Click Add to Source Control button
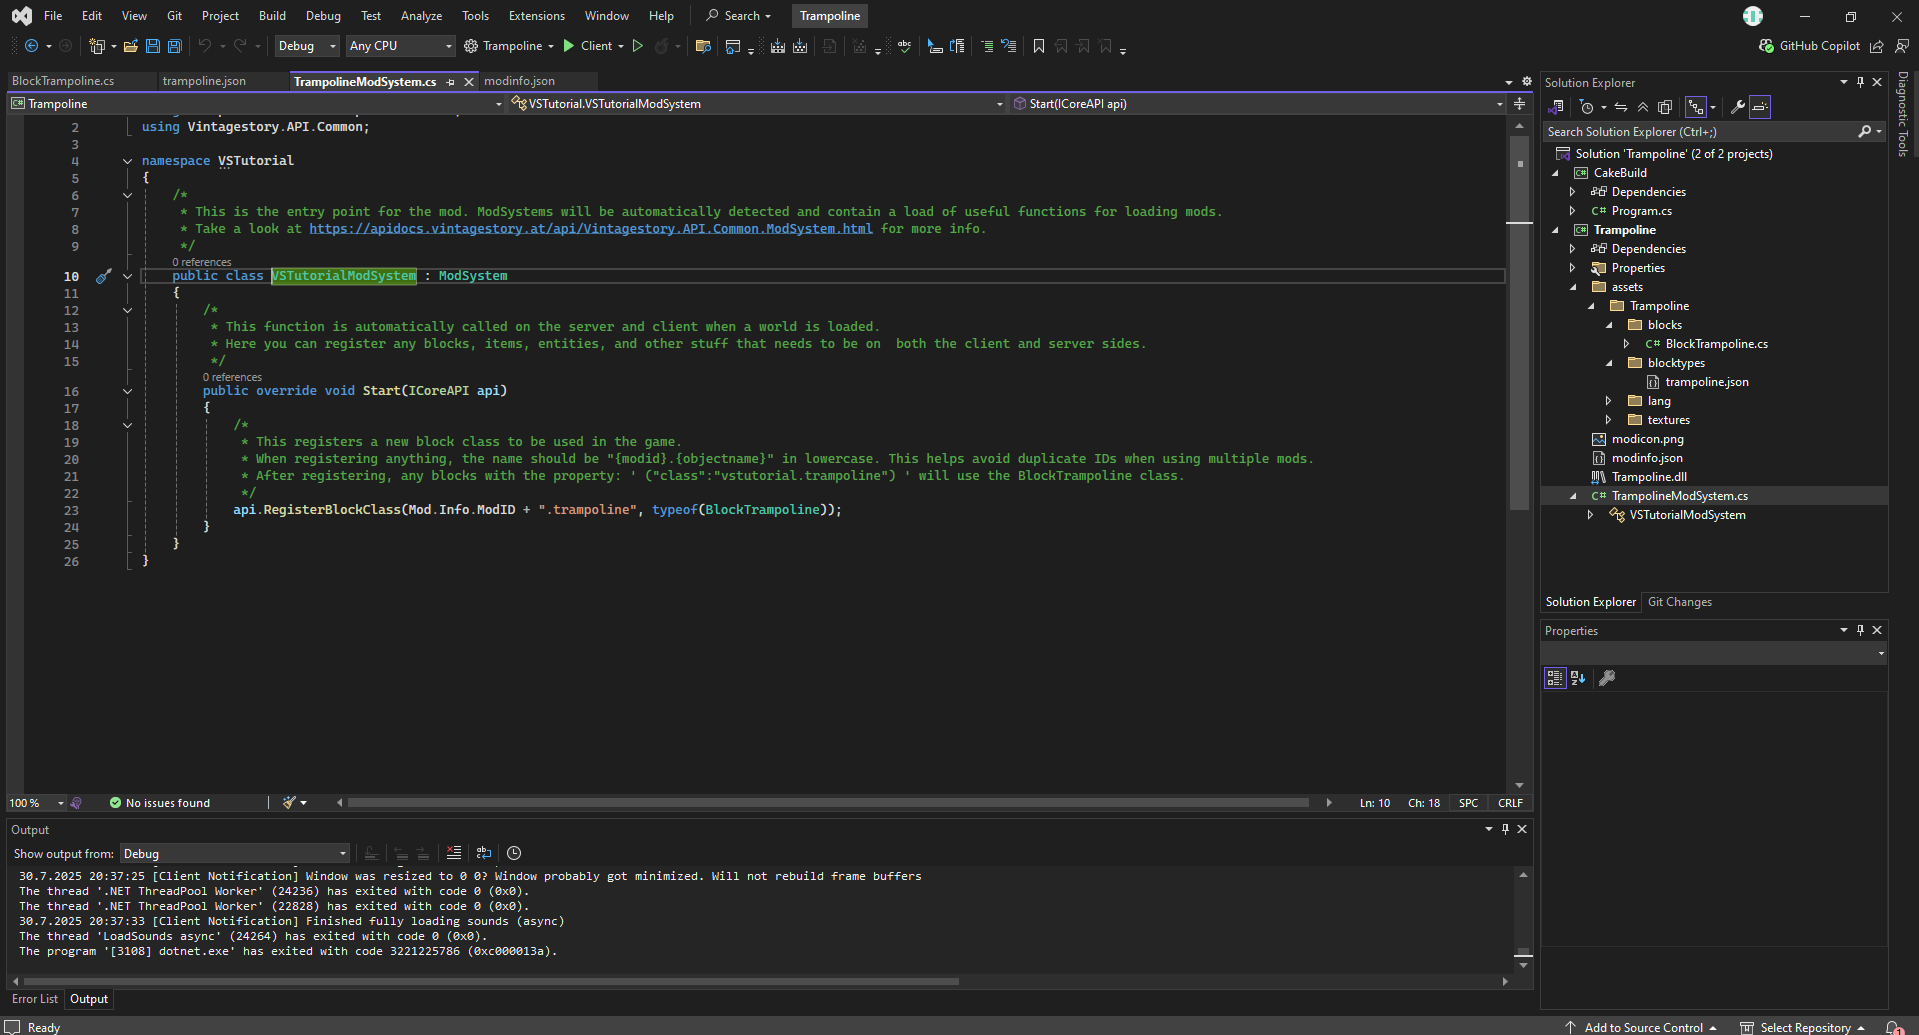The height and width of the screenshot is (1035, 1919). 1642,1027
